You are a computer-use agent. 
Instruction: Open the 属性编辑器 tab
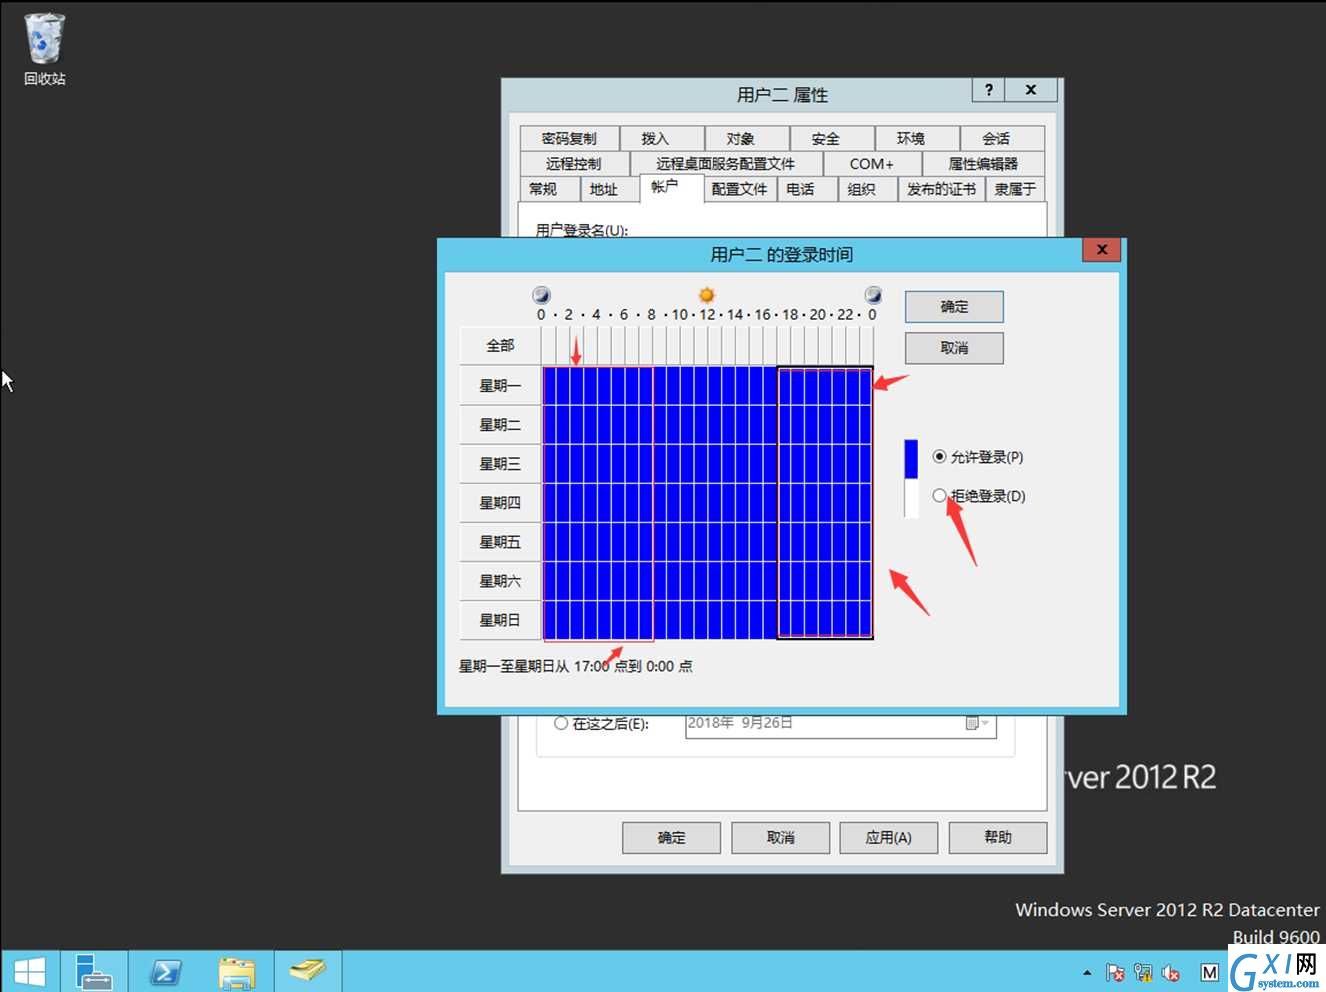(983, 163)
